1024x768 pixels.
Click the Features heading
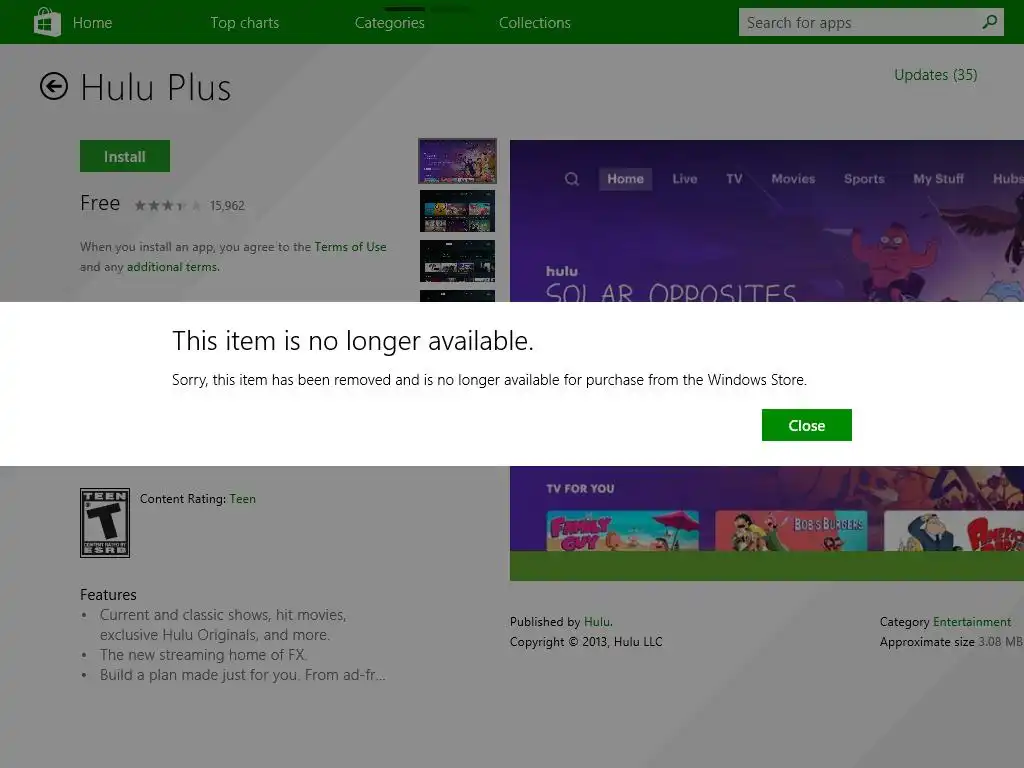(x=108, y=595)
